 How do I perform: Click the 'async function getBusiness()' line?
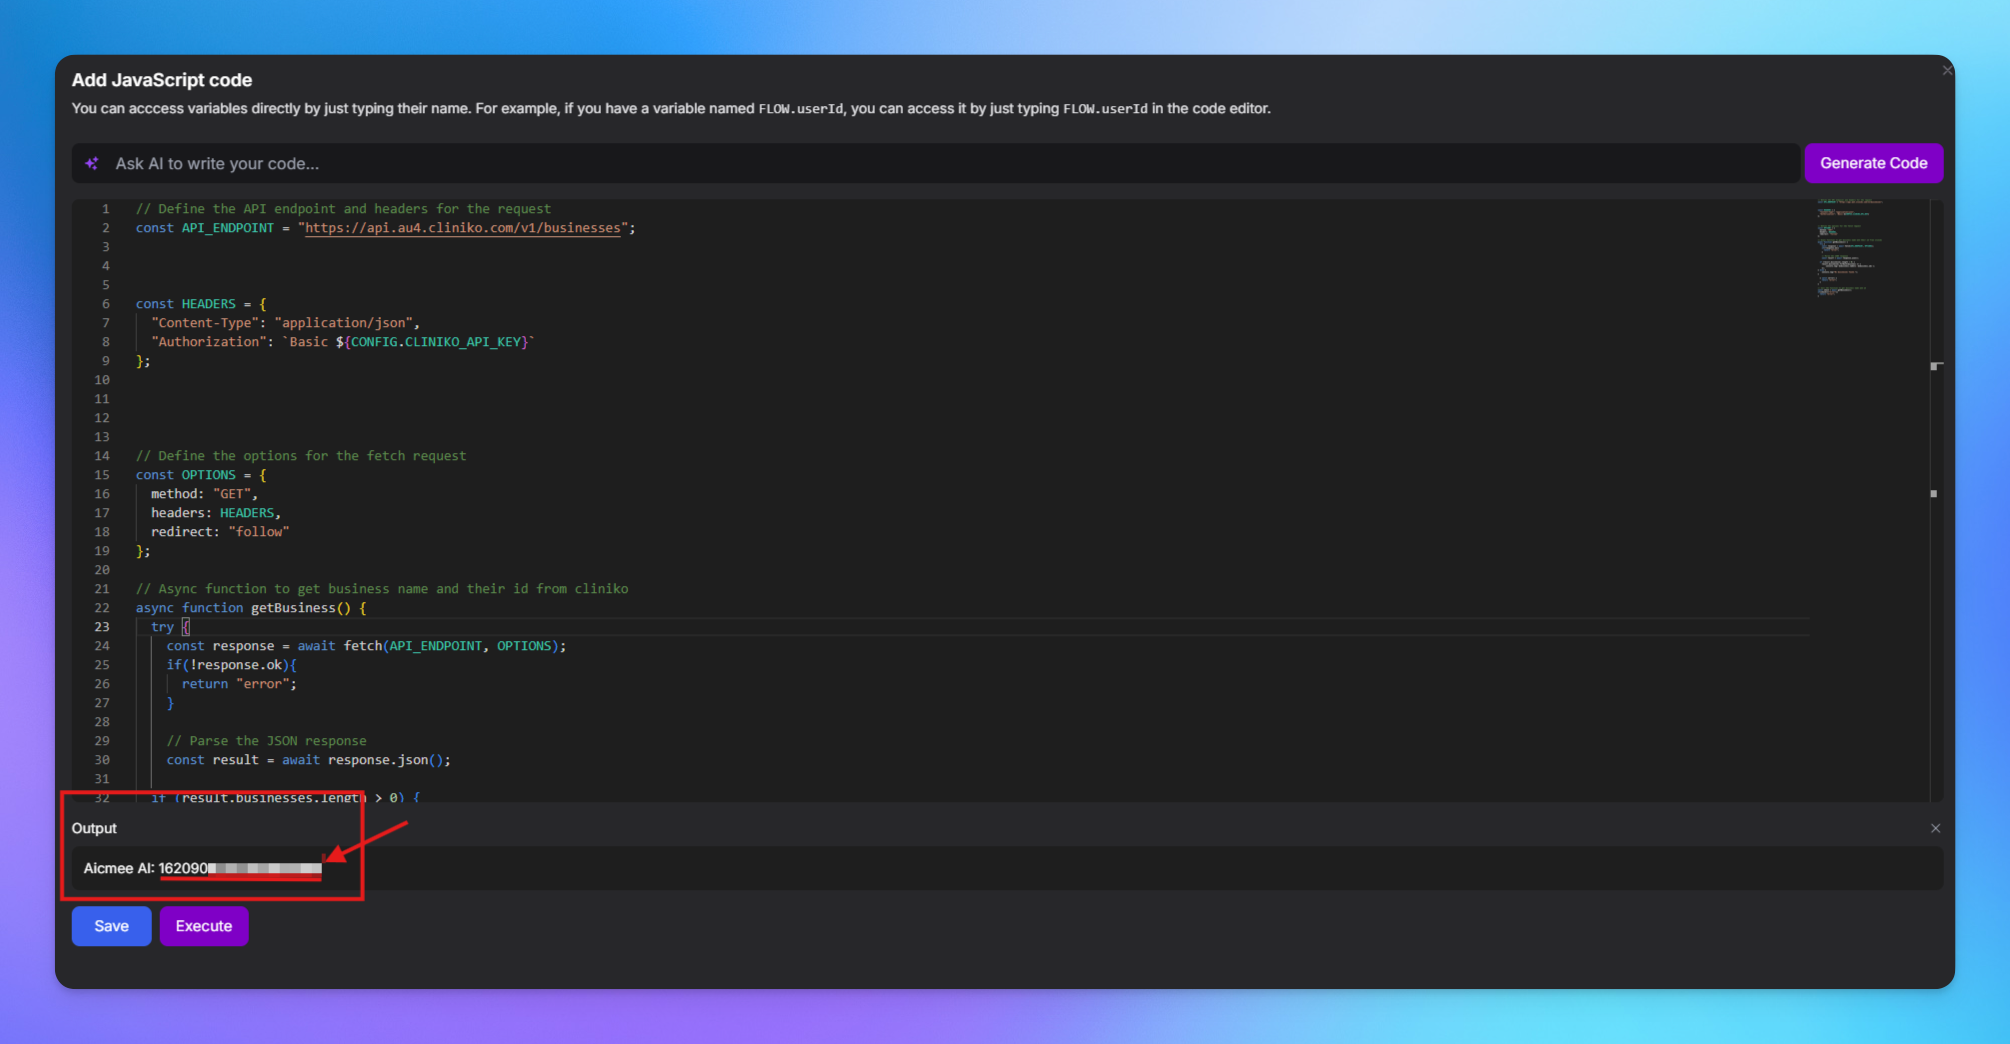(x=251, y=608)
